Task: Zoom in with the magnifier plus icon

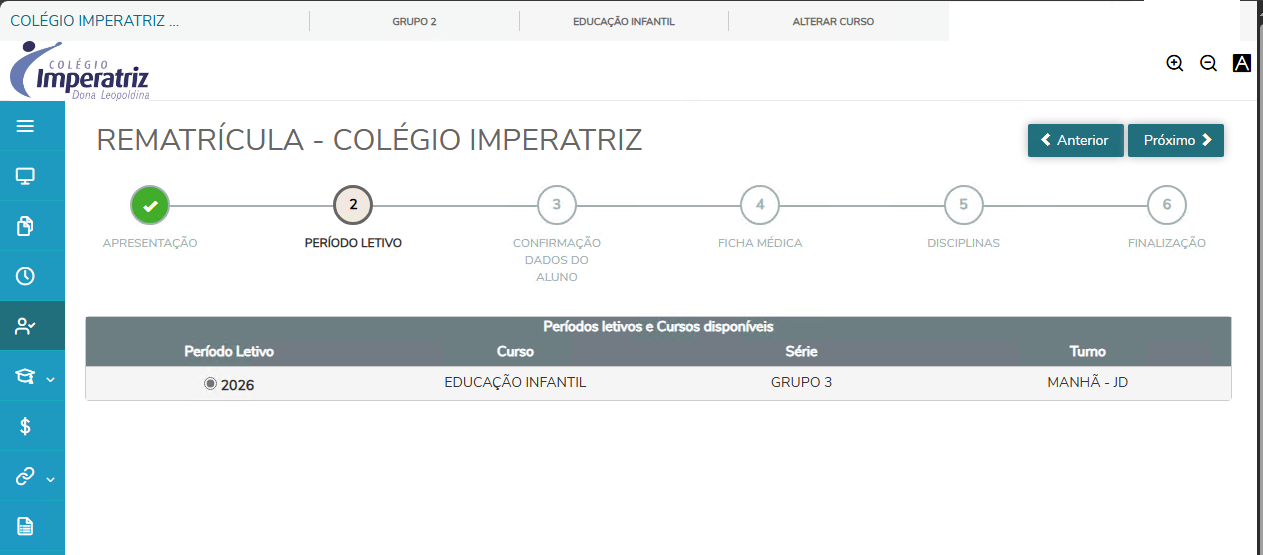Action: pyautogui.click(x=1175, y=63)
